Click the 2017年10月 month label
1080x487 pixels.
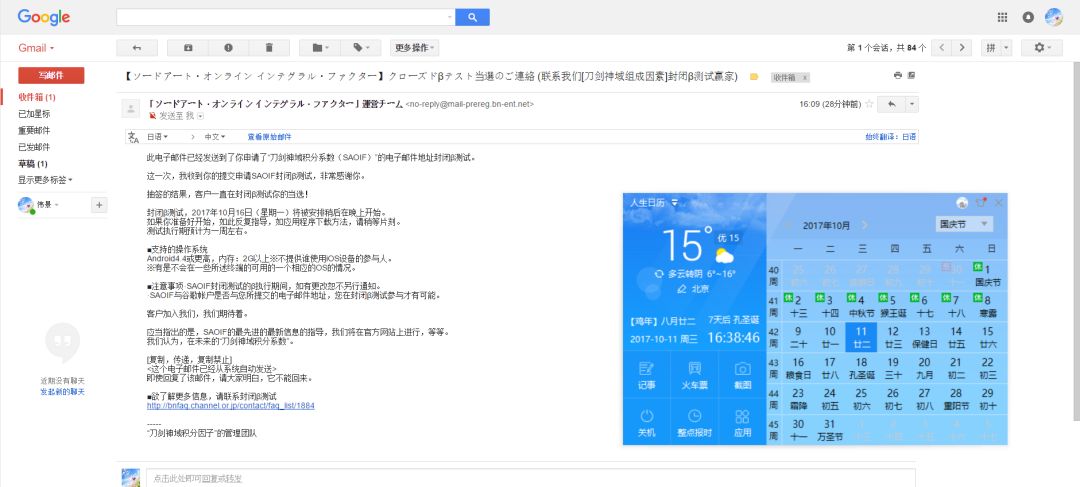(827, 225)
